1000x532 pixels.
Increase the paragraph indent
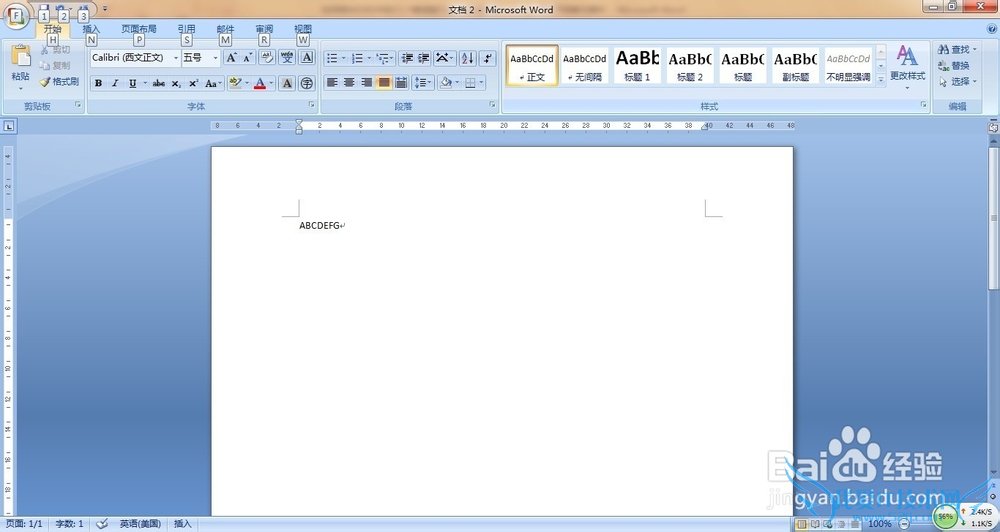click(423, 58)
